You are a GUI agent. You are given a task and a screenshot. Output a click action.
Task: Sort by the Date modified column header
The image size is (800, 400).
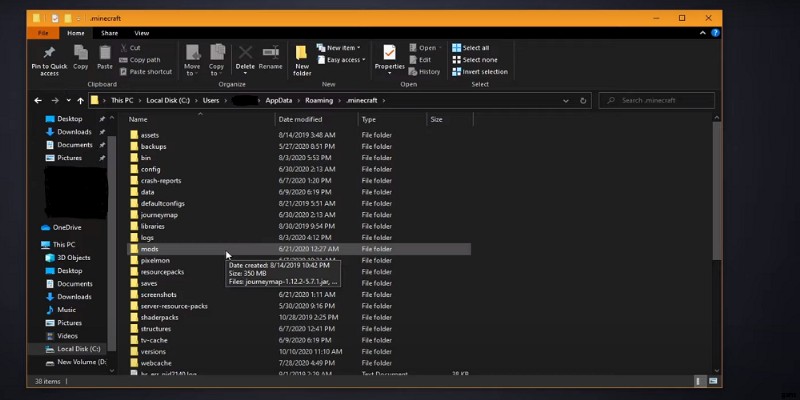299,119
